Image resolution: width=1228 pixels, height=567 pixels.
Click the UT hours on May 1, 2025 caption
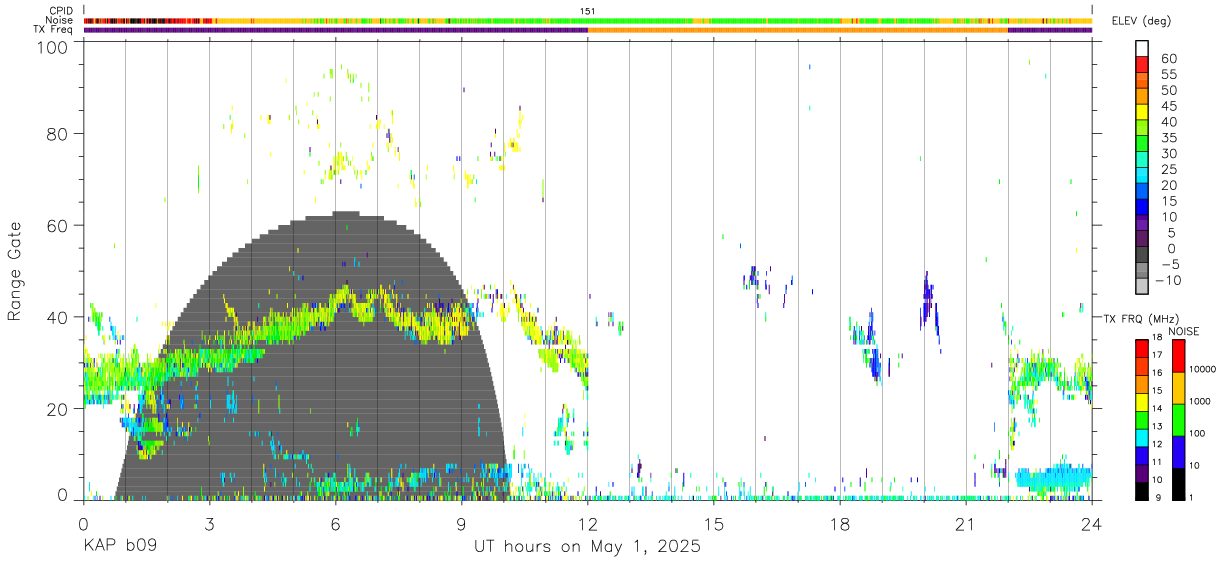[587, 547]
